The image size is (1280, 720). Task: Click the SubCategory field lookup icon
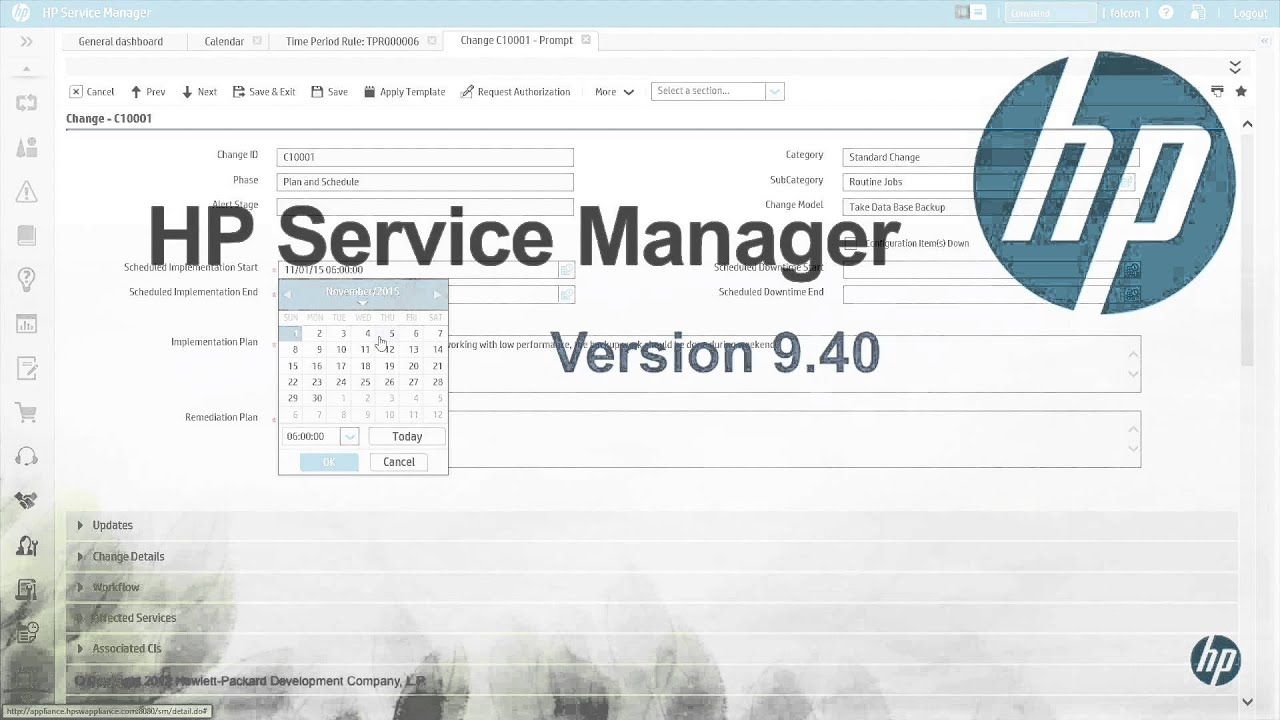click(1126, 182)
